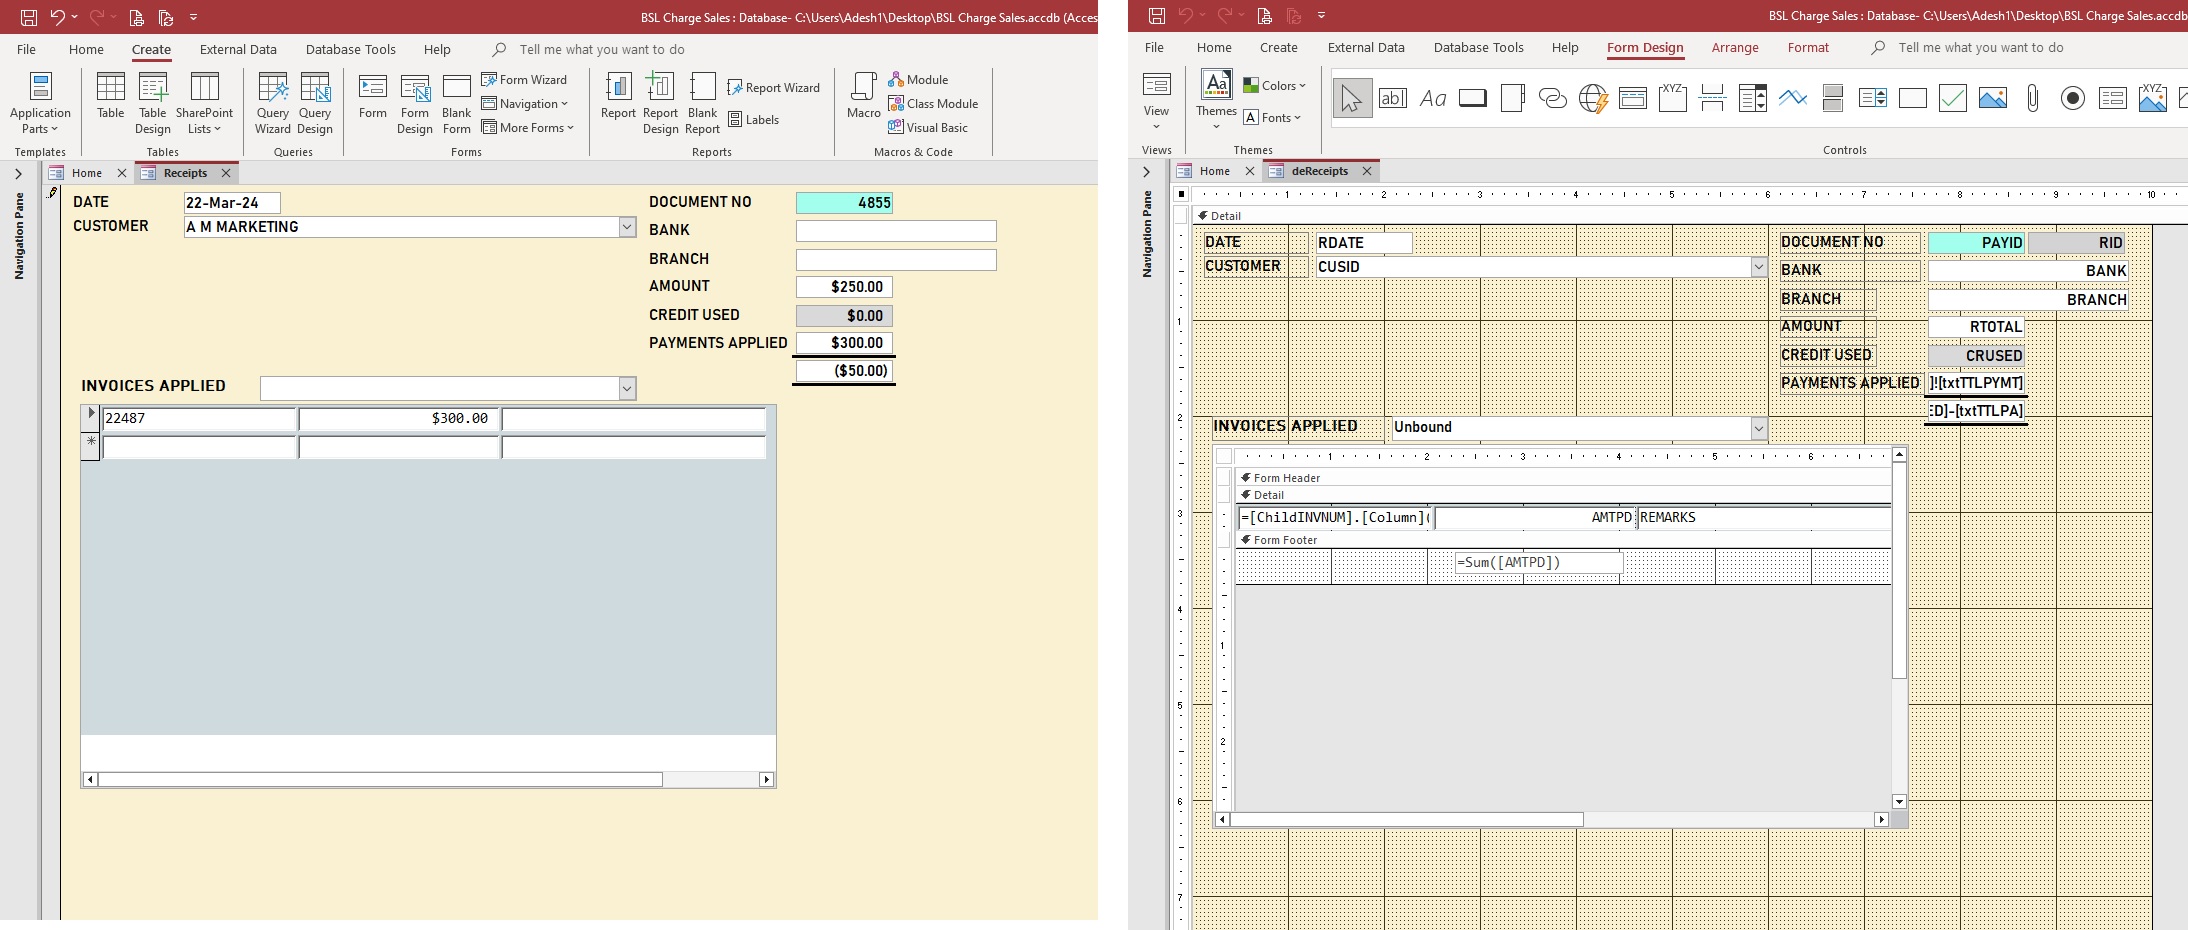Click the empty BANK field in Receipts form

[x=895, y=231]
